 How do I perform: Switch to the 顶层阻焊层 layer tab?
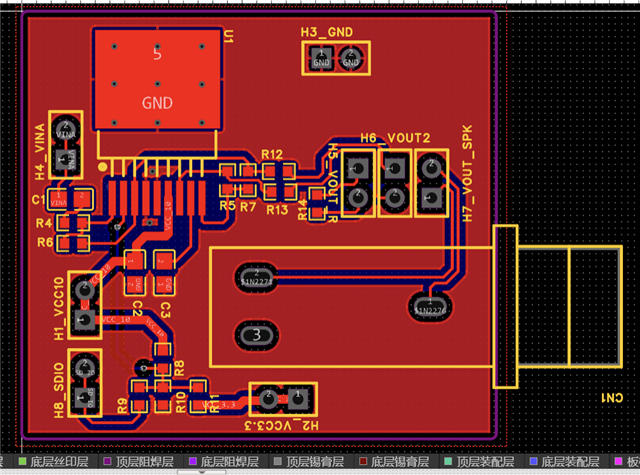139,462
